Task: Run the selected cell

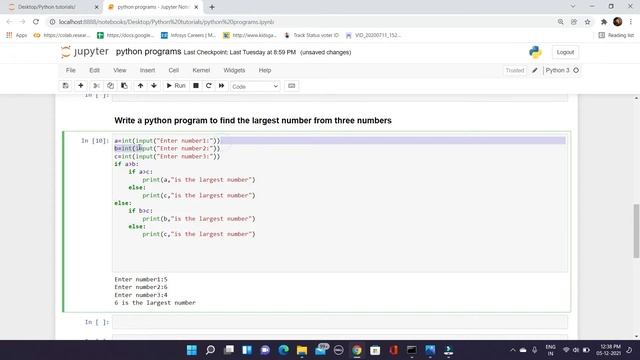Action: pos(176,86)
